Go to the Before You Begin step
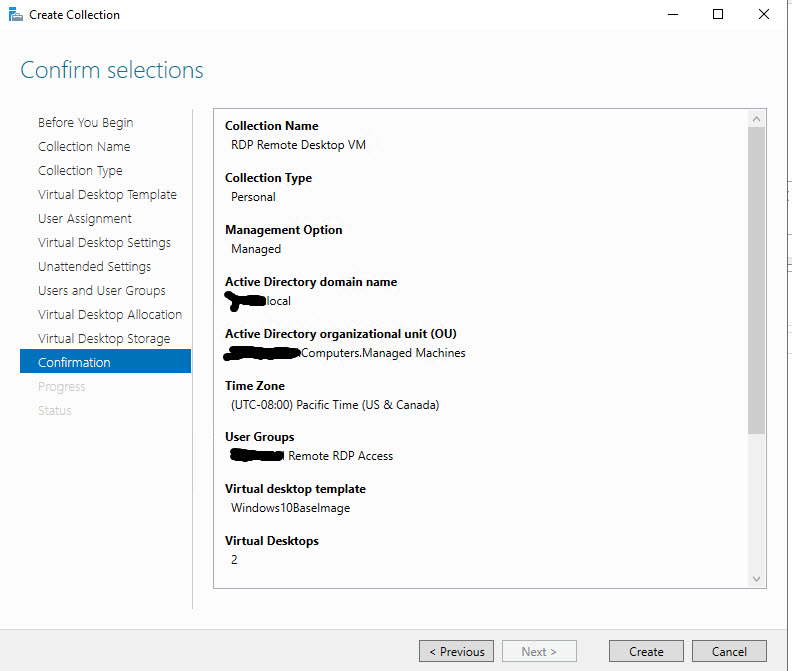Image resolution: width=792 pixels, height=671 pixels. coord(85,123)
